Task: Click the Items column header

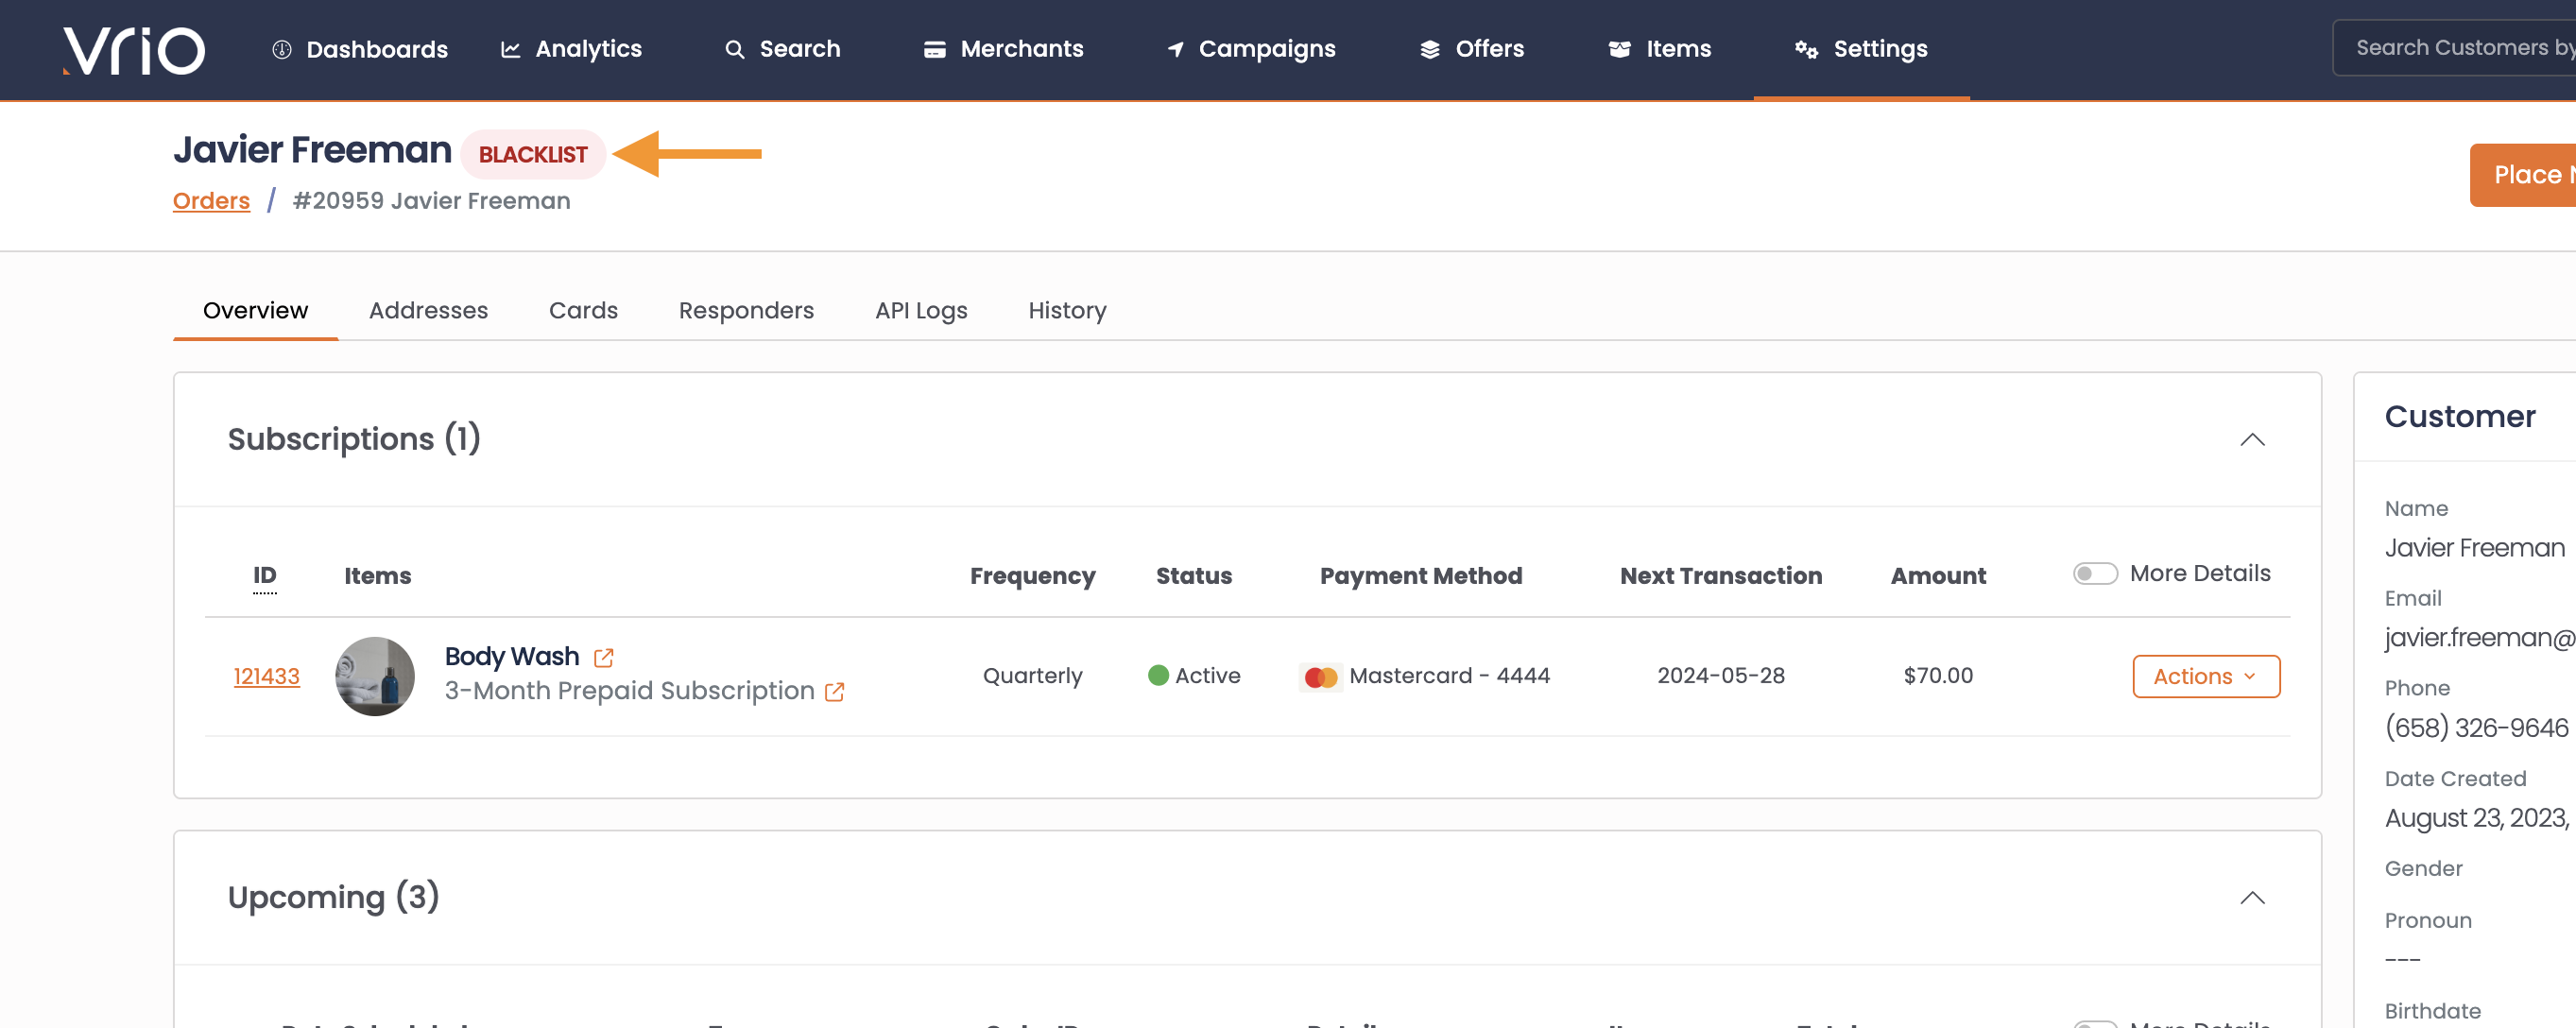Action: click(378, 576)
